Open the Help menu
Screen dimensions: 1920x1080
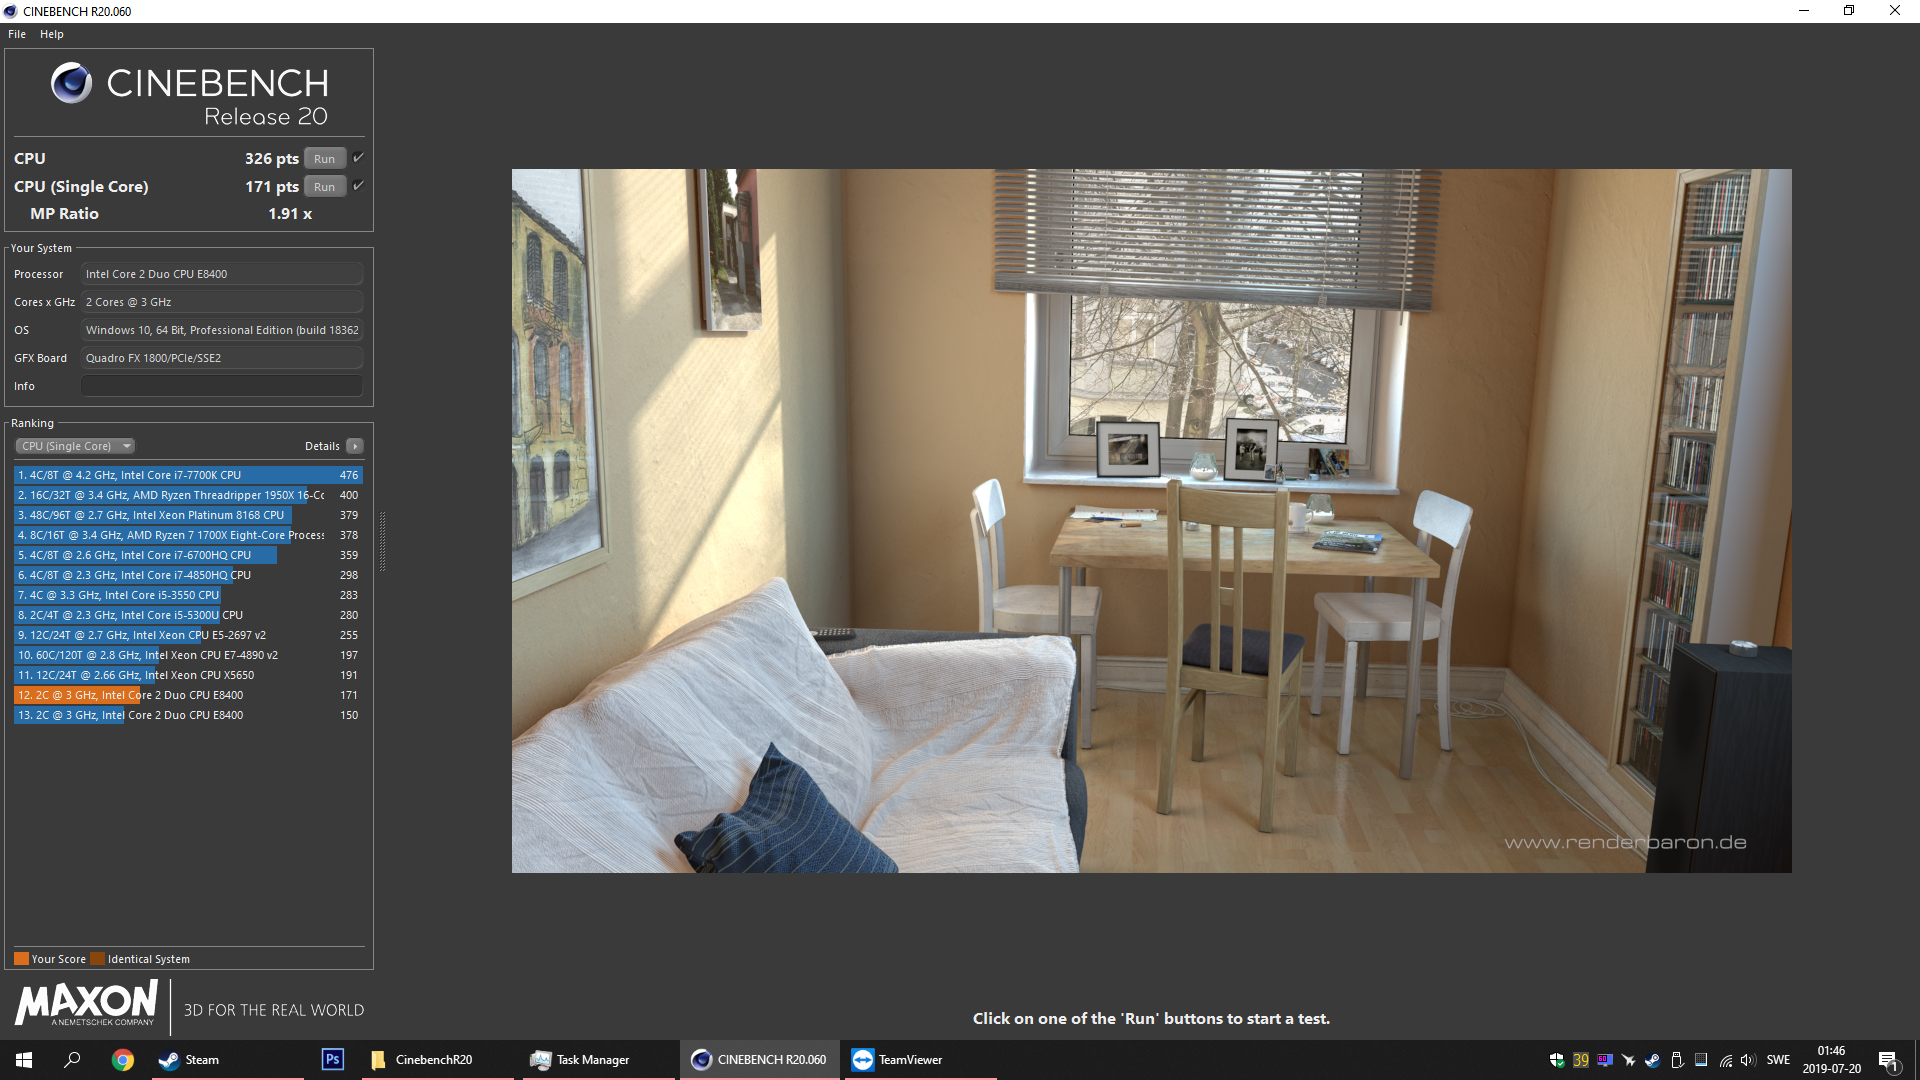pyautogui.click(x=52, y=34)
